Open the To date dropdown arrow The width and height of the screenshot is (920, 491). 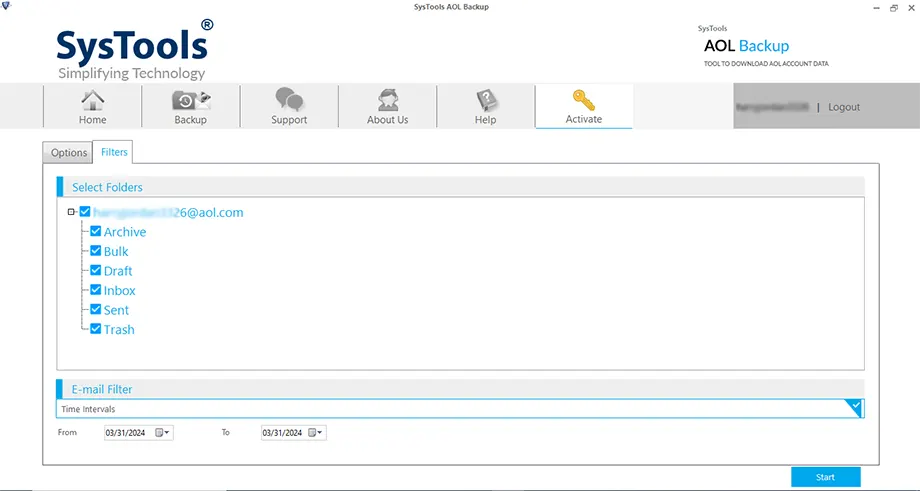pyautogui.click(x=320, y=433)
